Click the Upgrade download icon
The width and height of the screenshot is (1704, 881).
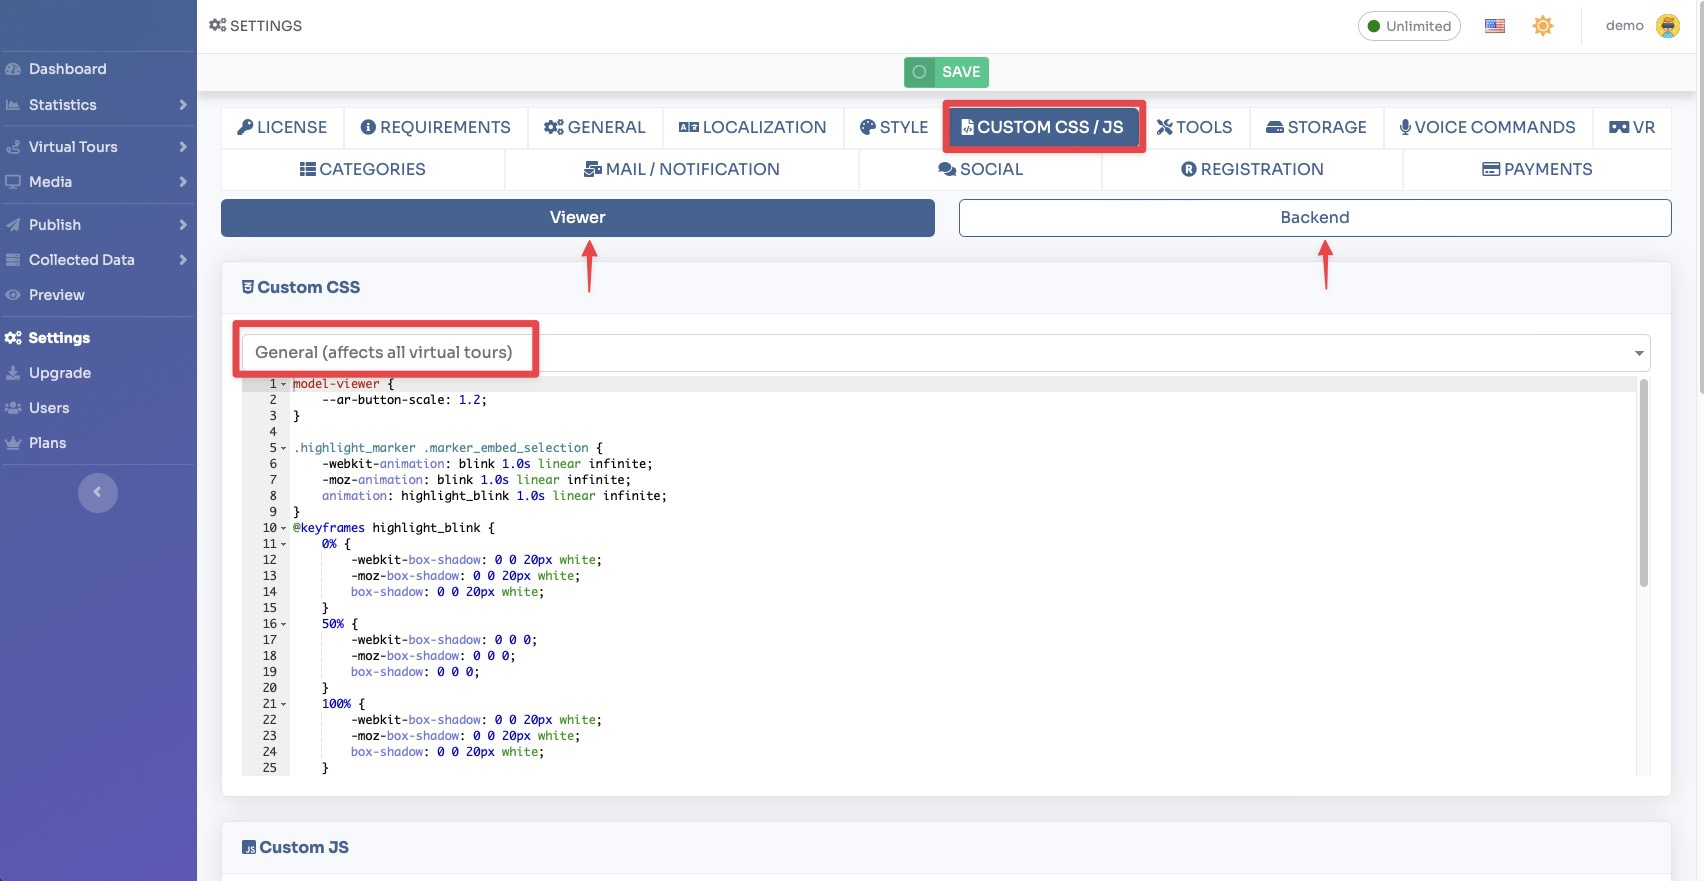coord(13,373)
